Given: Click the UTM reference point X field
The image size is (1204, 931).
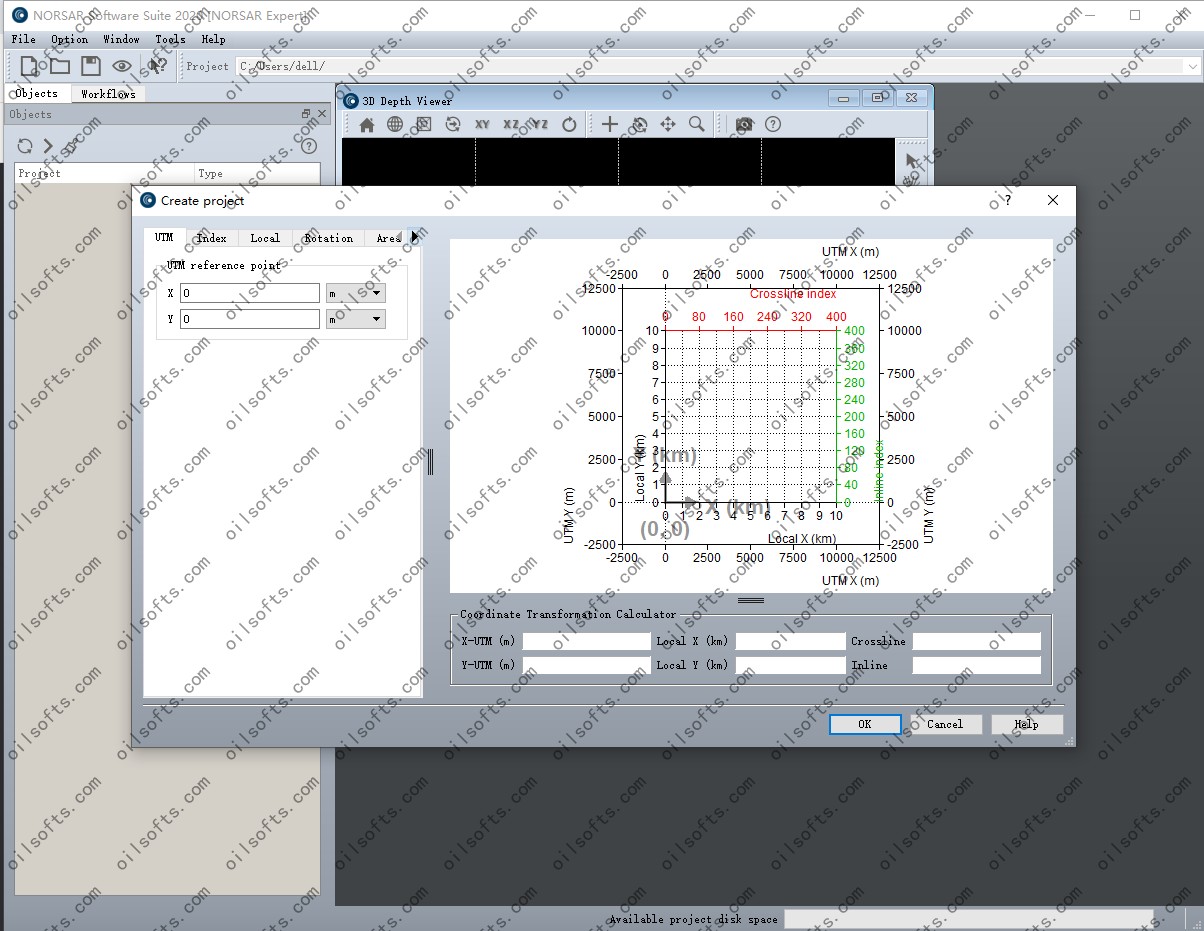Looking at the screenshot, I should pyautogui.click(x=250, y=293).
